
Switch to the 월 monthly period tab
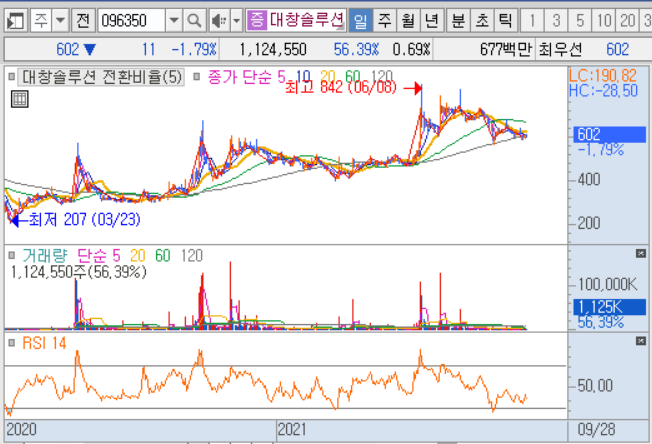click(408, 20)
